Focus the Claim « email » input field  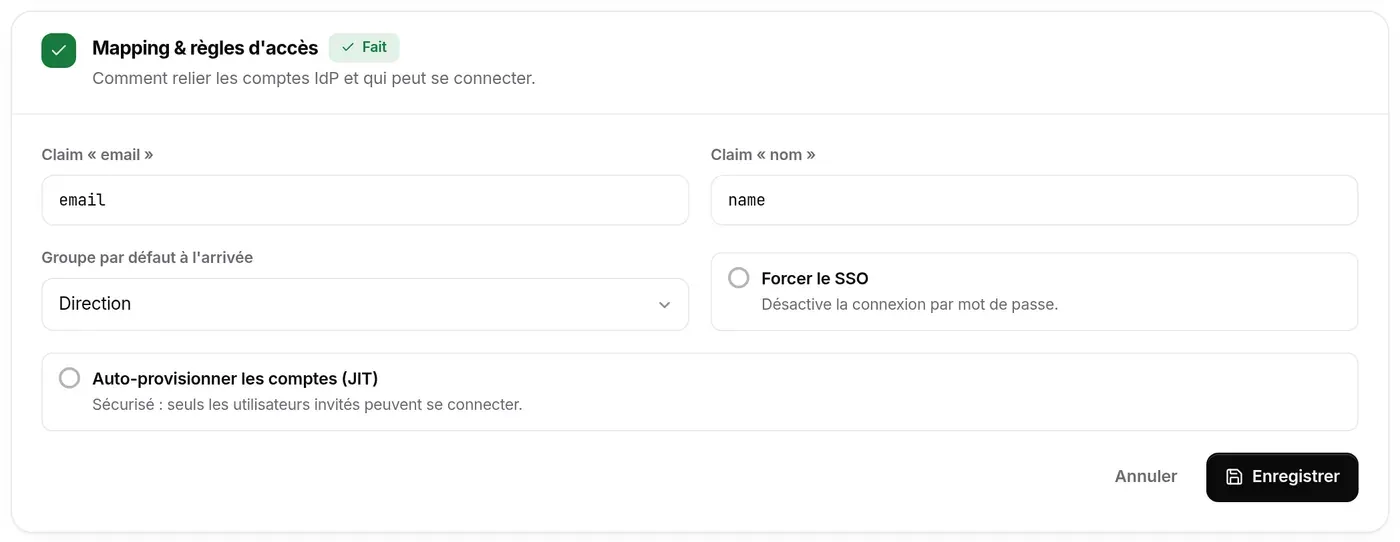365,200
